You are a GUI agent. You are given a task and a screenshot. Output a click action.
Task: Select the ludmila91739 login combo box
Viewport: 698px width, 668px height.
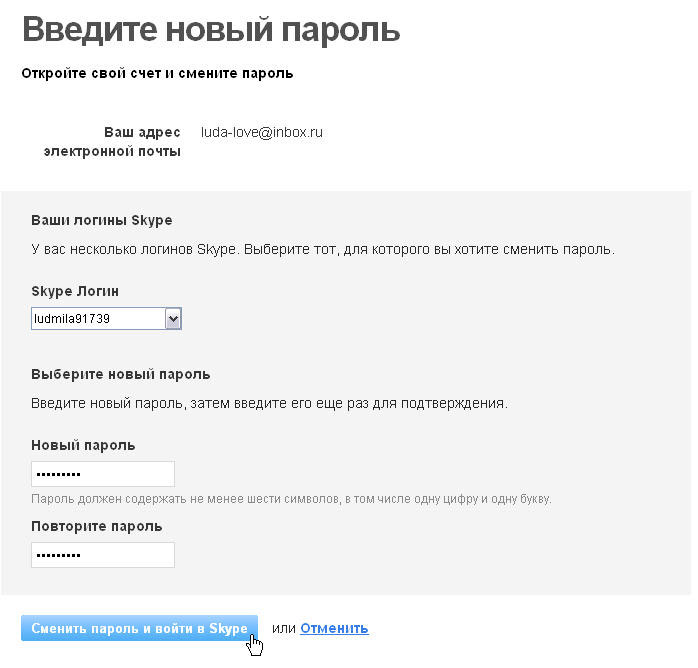click(x=106, y=319)
